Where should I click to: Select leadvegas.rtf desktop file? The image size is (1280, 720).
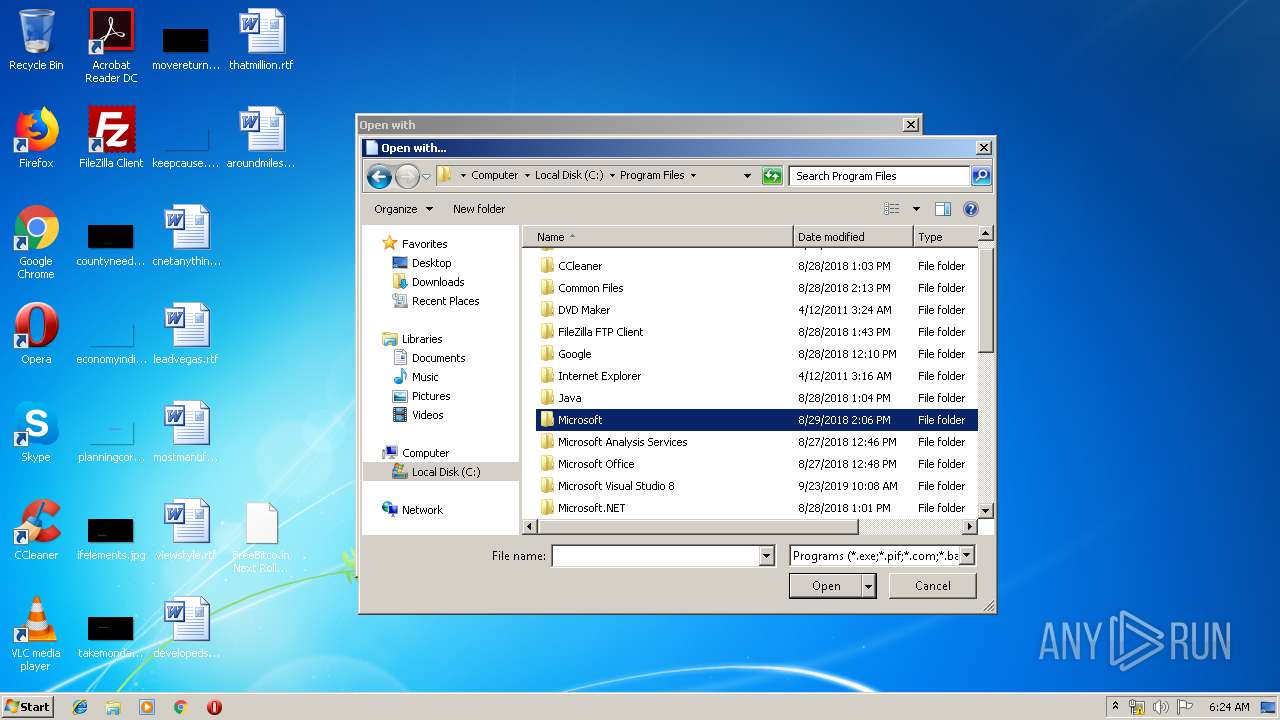pyautogui.click(x=186, y=334)
